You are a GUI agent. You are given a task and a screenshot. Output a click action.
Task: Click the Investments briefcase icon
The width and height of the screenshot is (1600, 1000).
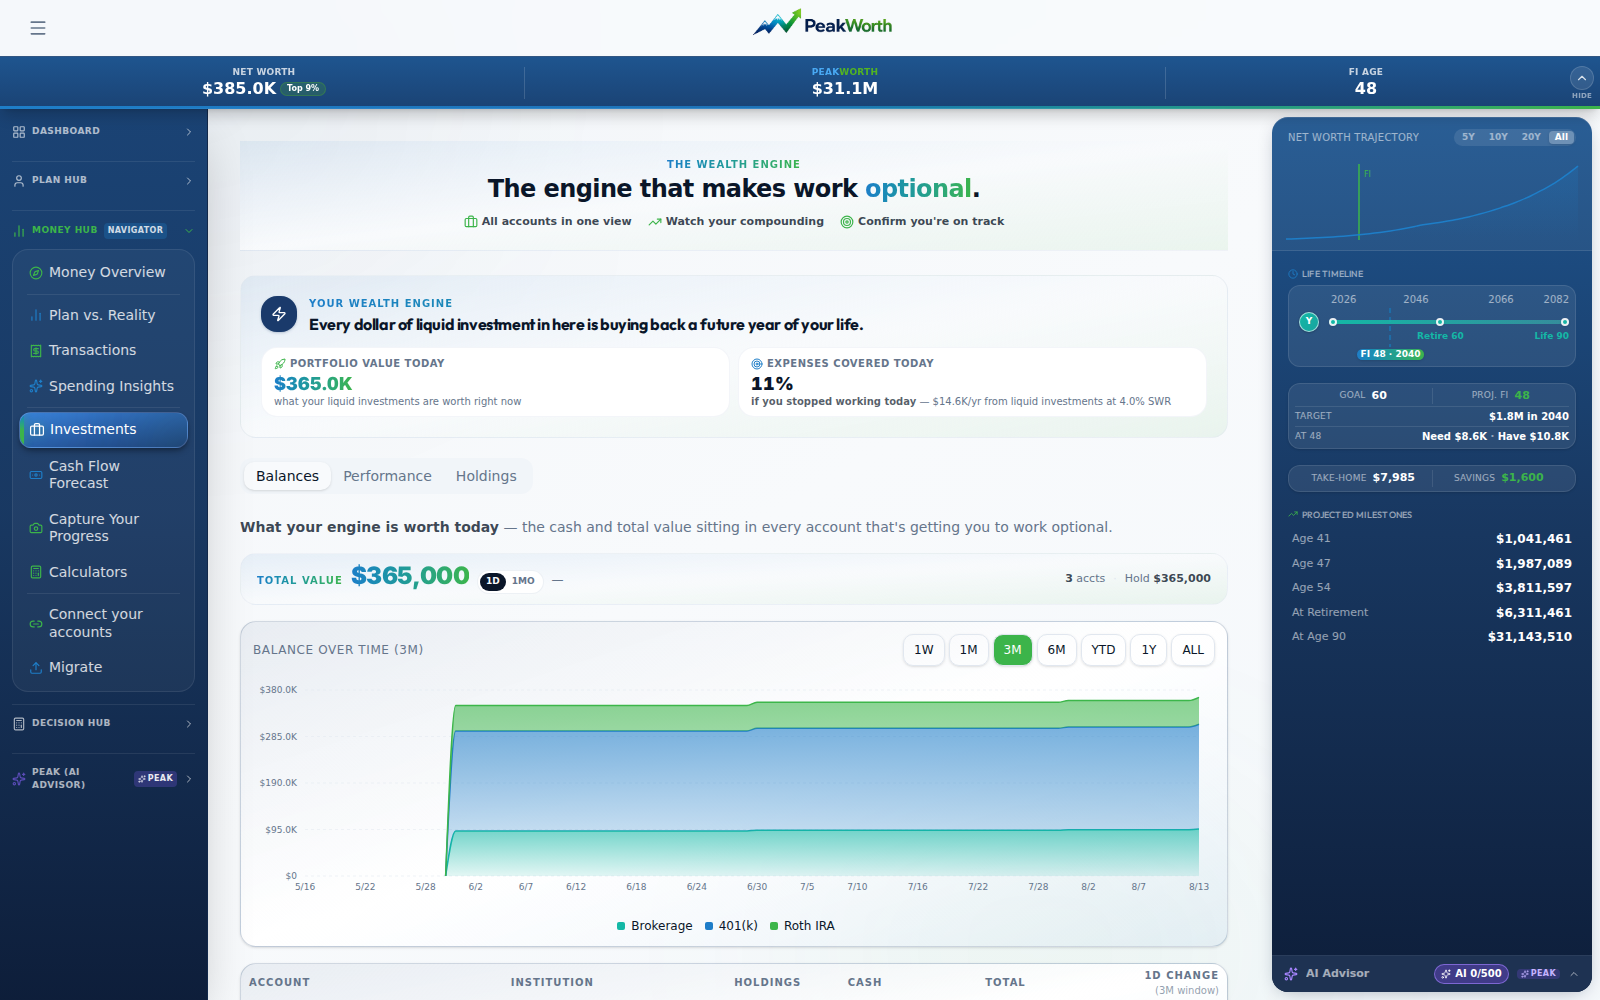click(37, 430)
